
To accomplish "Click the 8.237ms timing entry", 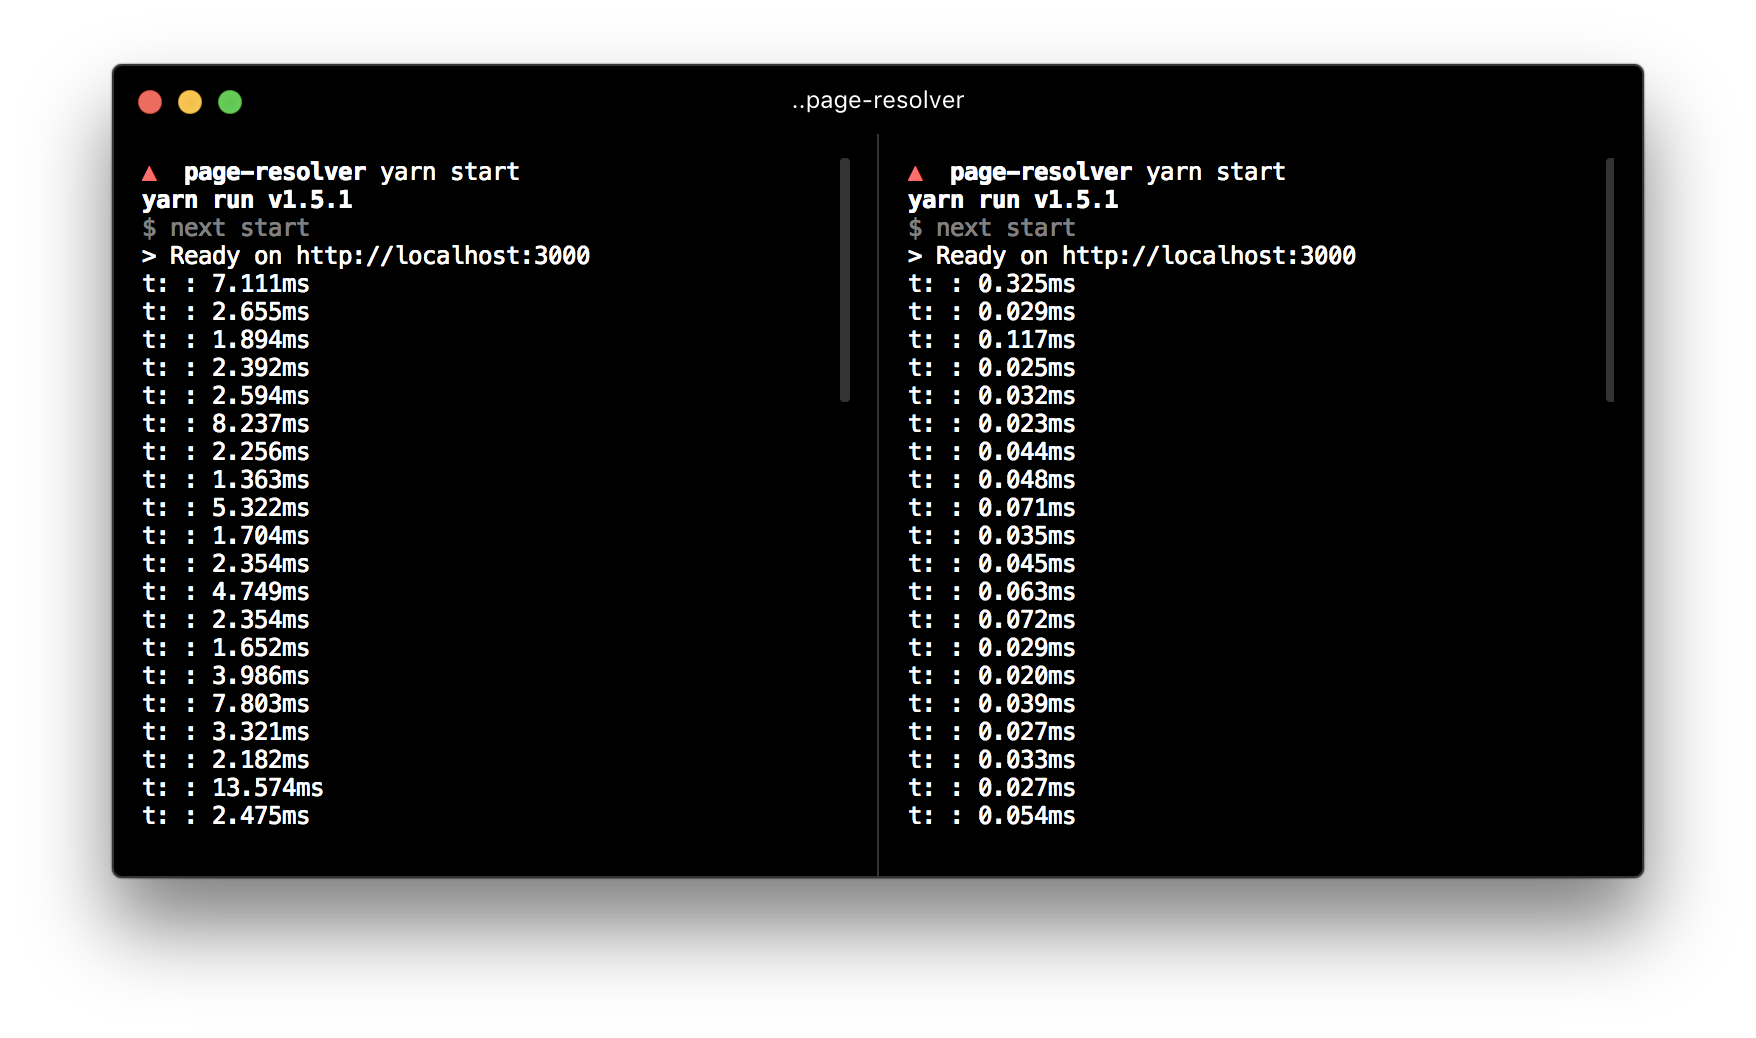I will pyautogui.click(x=260, y=424).
